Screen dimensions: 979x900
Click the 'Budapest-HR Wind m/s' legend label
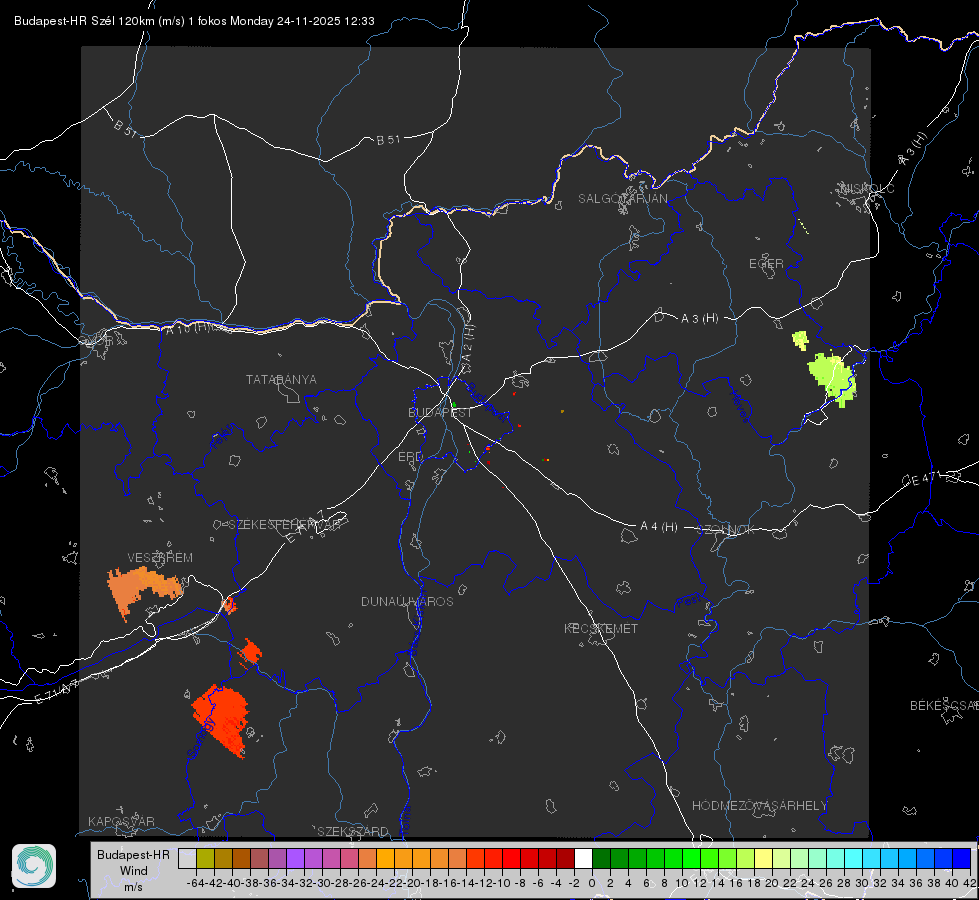pos(134,870)
